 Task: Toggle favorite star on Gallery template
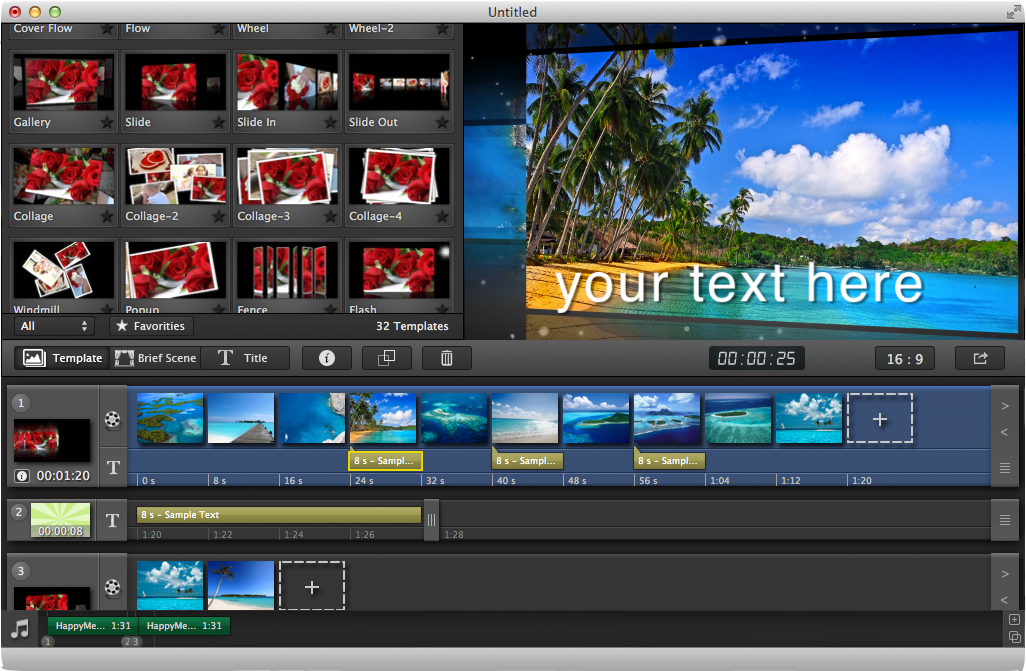click(107, 122)
